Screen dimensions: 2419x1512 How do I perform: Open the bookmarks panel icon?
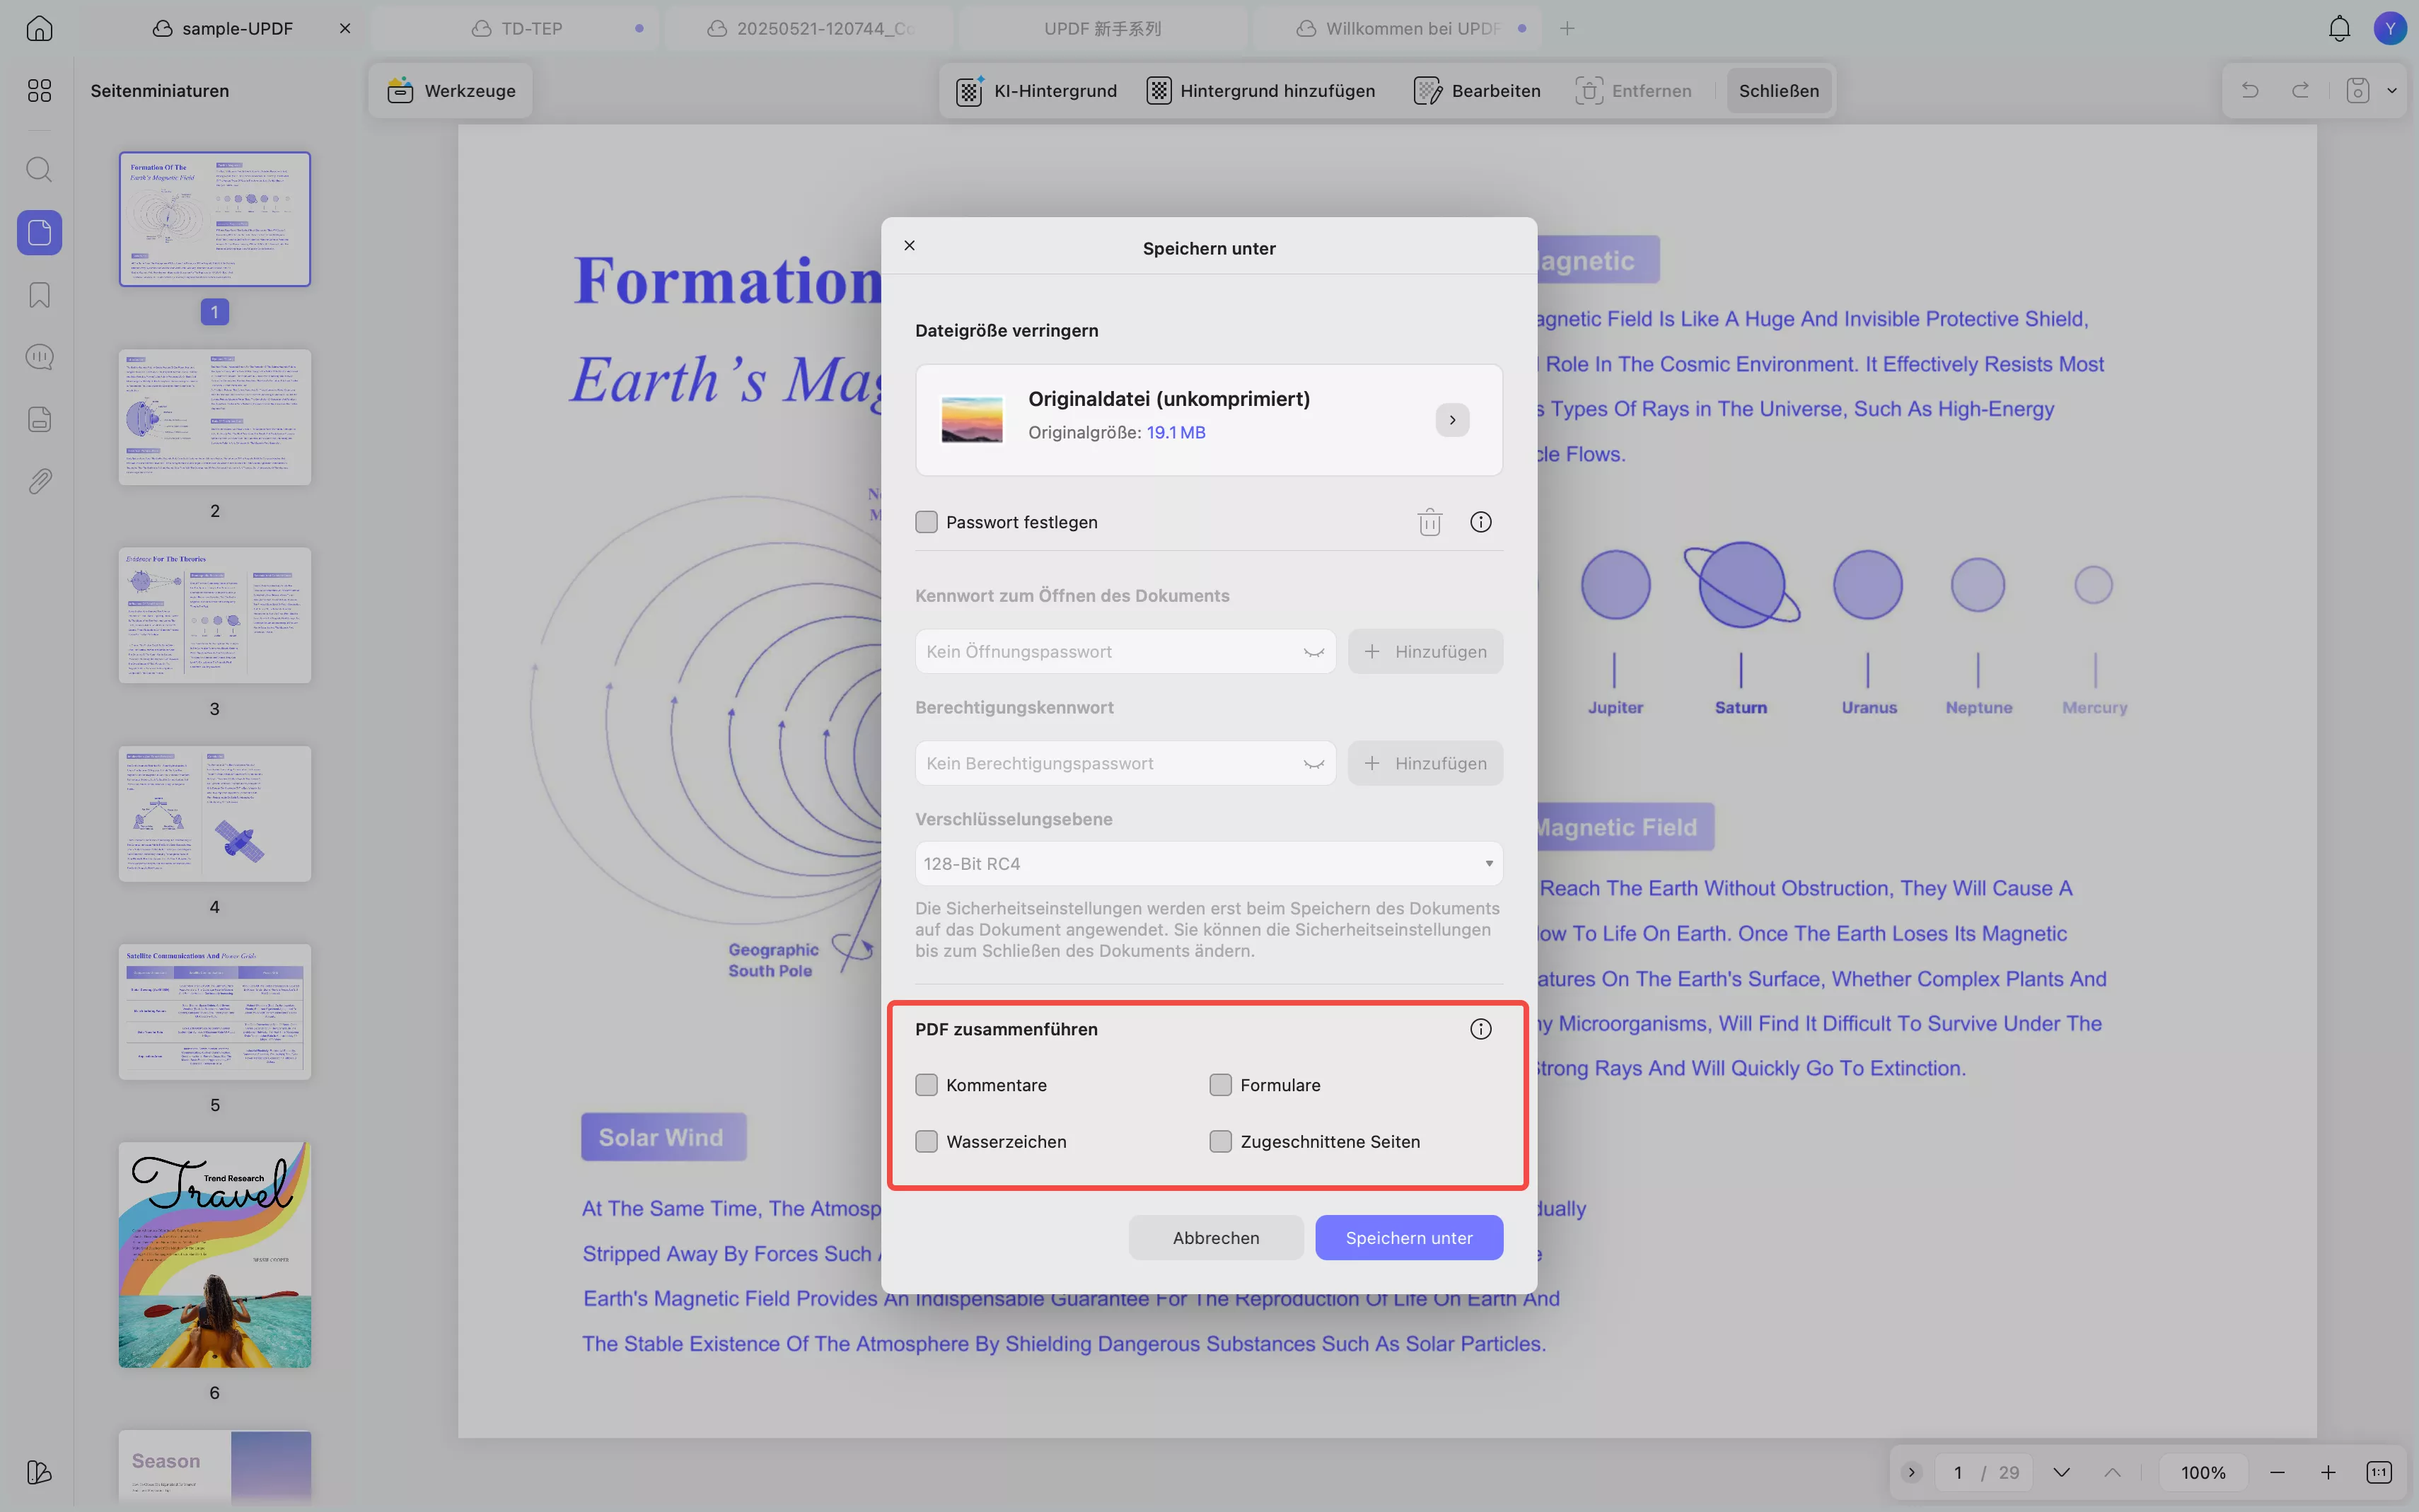tap(39, 295)
